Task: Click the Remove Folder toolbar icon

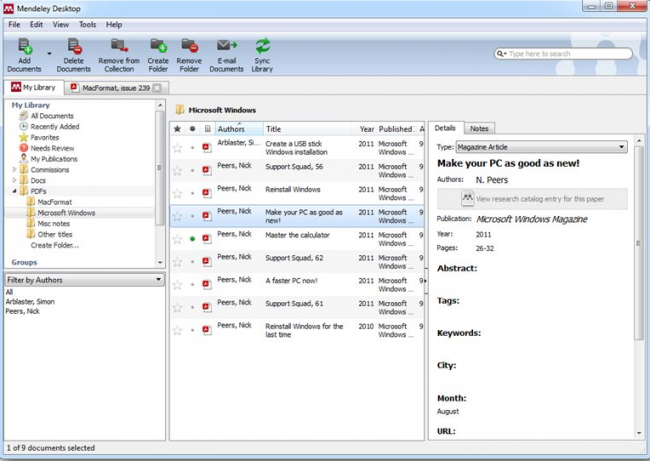Action: (189, 55)
